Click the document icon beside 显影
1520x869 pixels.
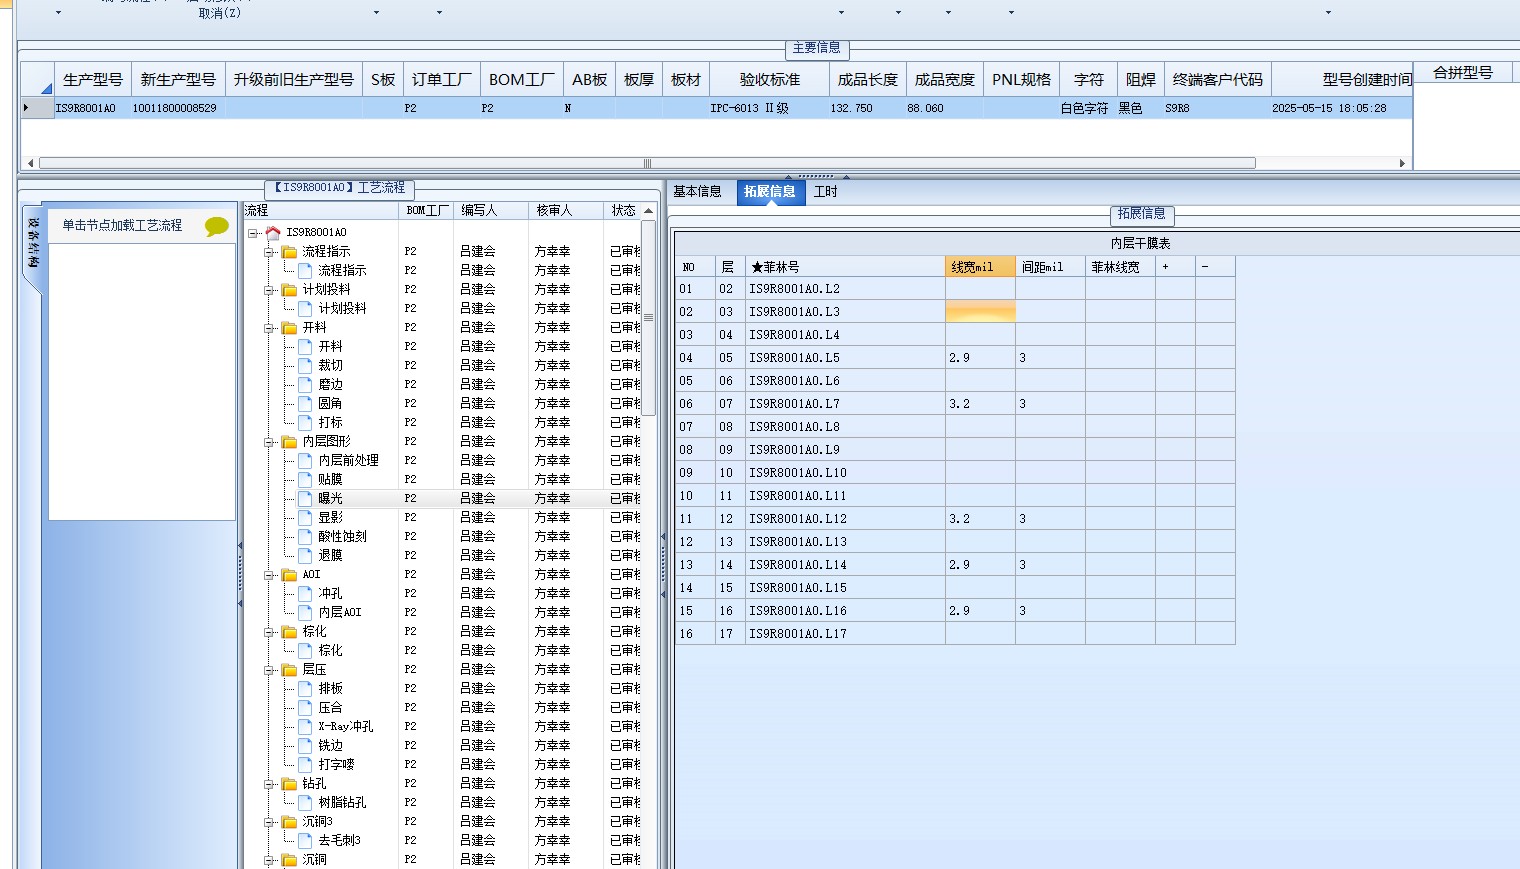click(305, 517)
